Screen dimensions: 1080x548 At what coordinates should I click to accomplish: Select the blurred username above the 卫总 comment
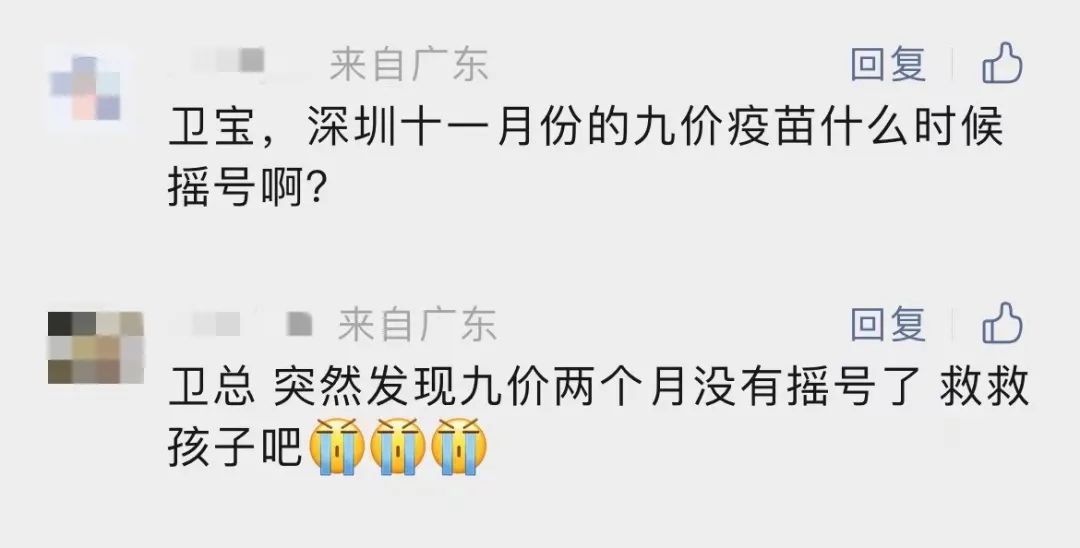click(x=241, y=324)
